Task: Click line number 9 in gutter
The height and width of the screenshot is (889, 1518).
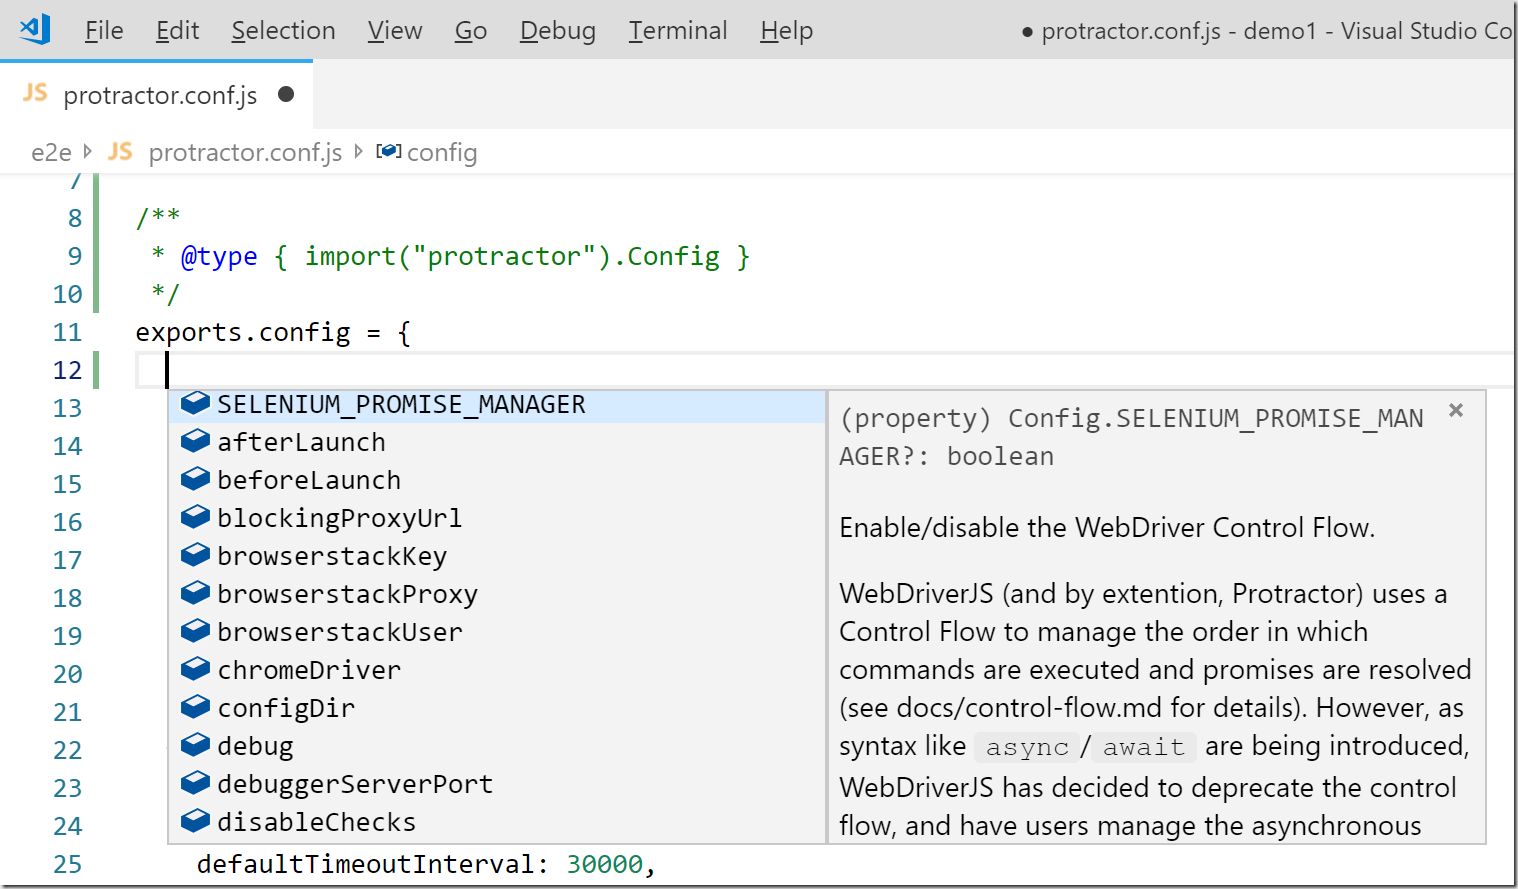Action: [x=75, y=256]
